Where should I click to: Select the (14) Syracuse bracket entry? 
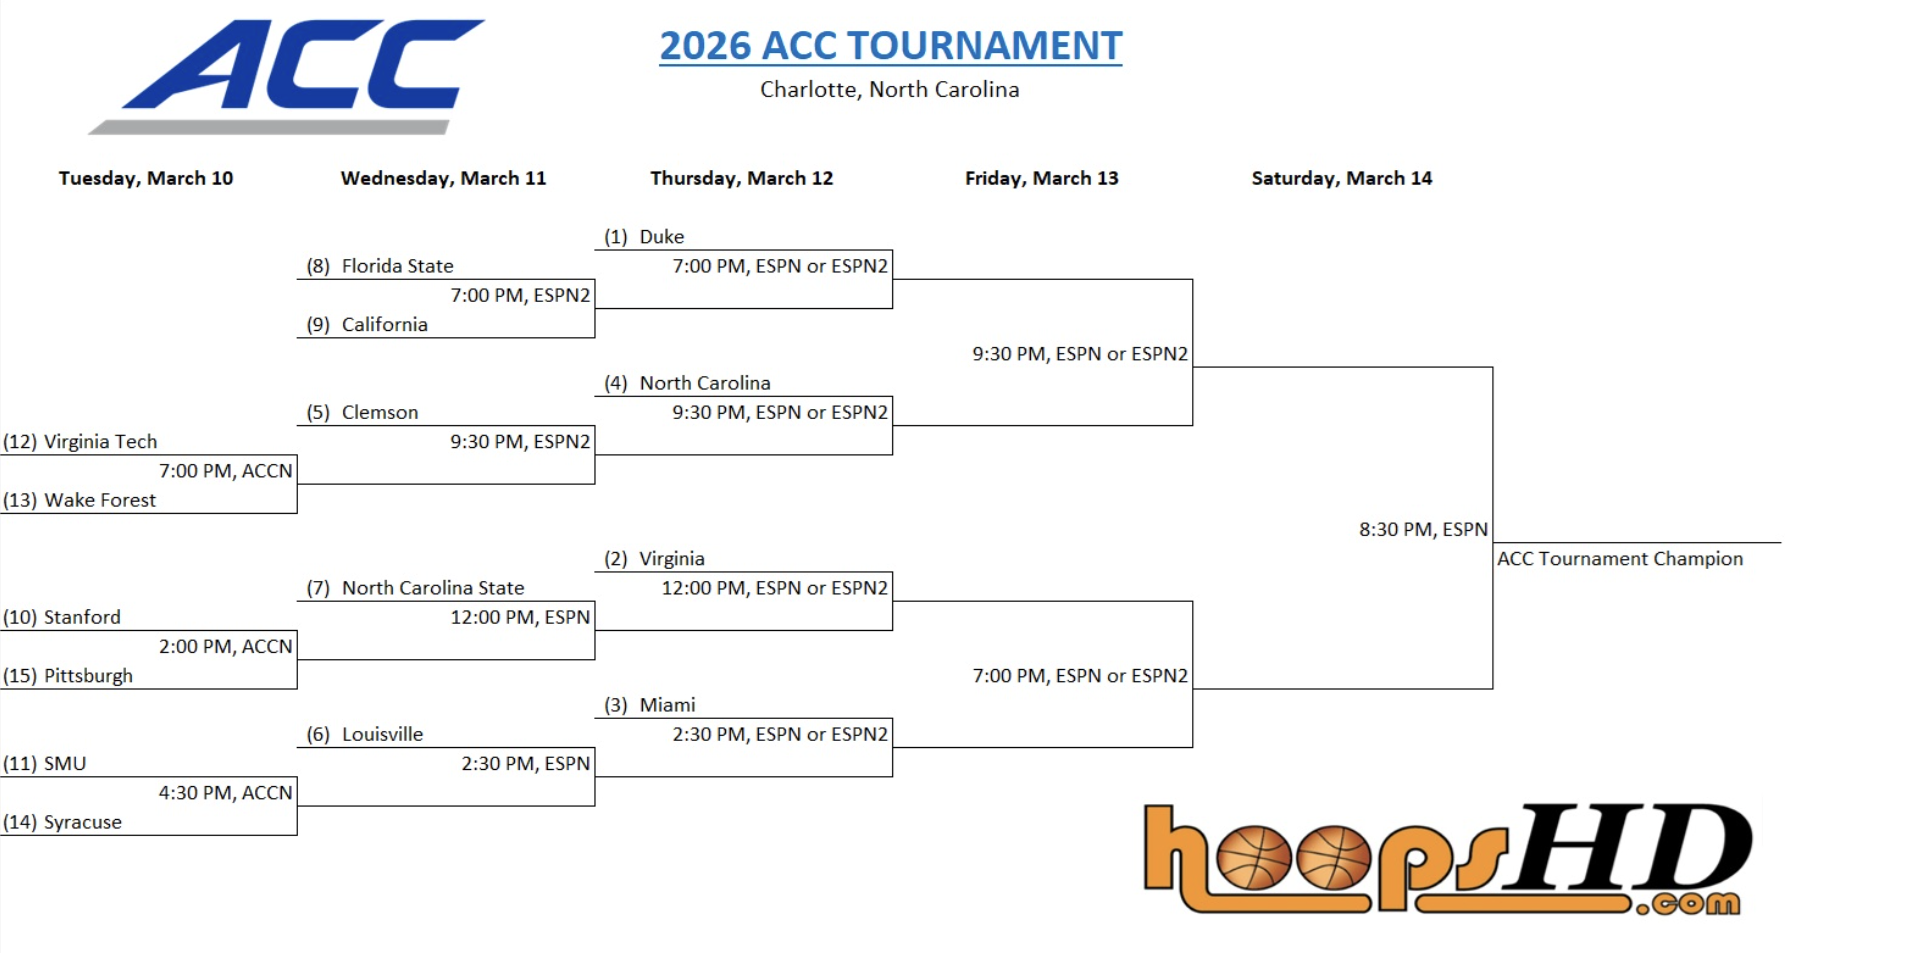click(63, 822)
